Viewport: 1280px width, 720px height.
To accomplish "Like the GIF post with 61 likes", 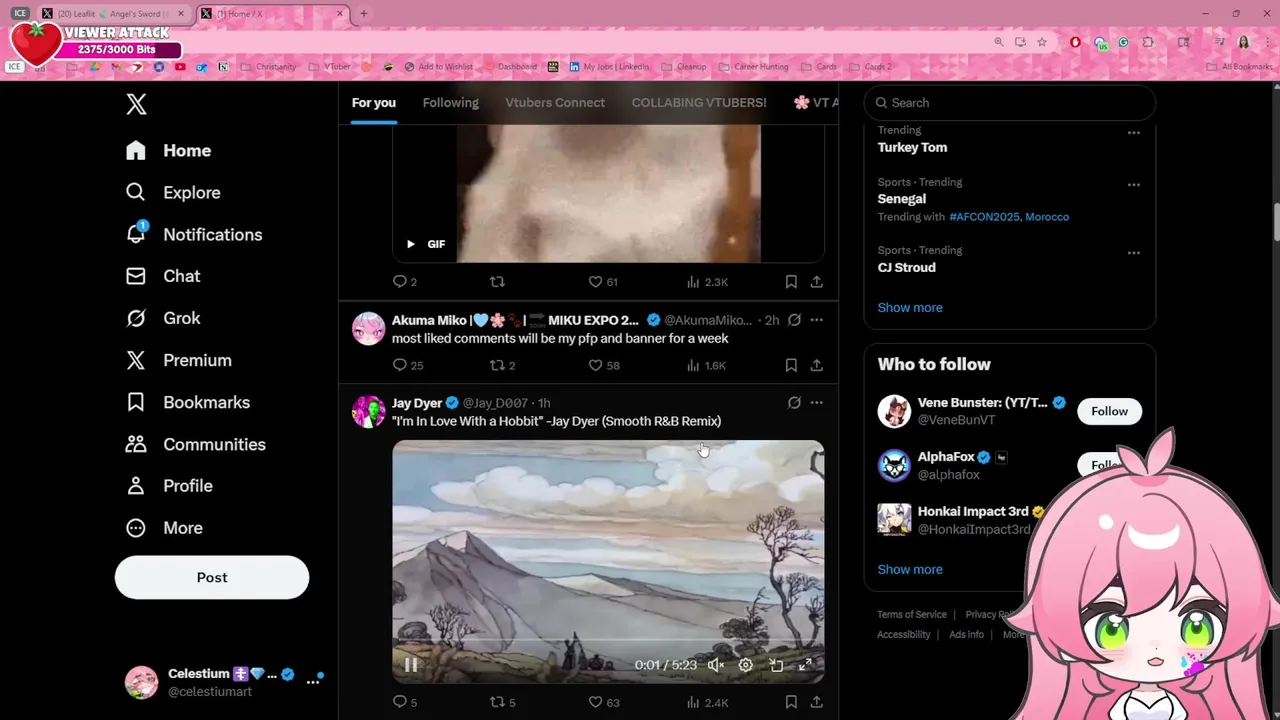I will coord(602,282).
